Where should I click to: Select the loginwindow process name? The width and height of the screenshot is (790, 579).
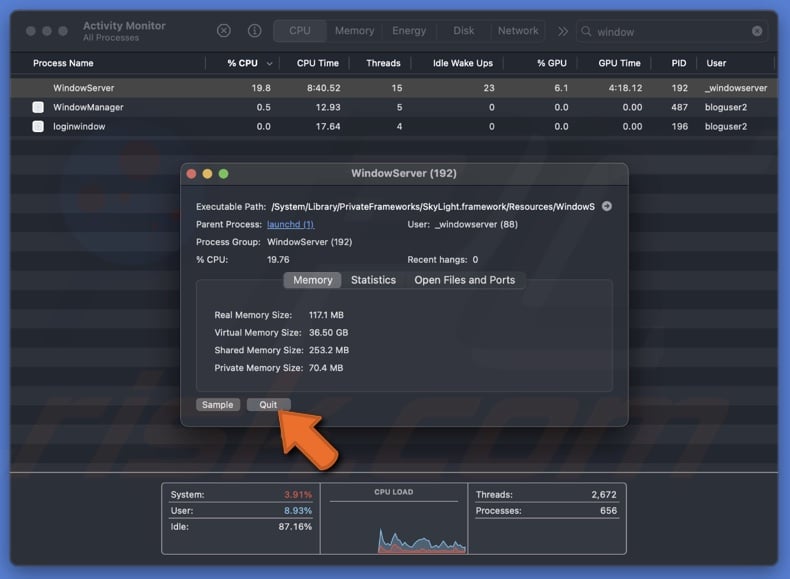click(79, 126)
